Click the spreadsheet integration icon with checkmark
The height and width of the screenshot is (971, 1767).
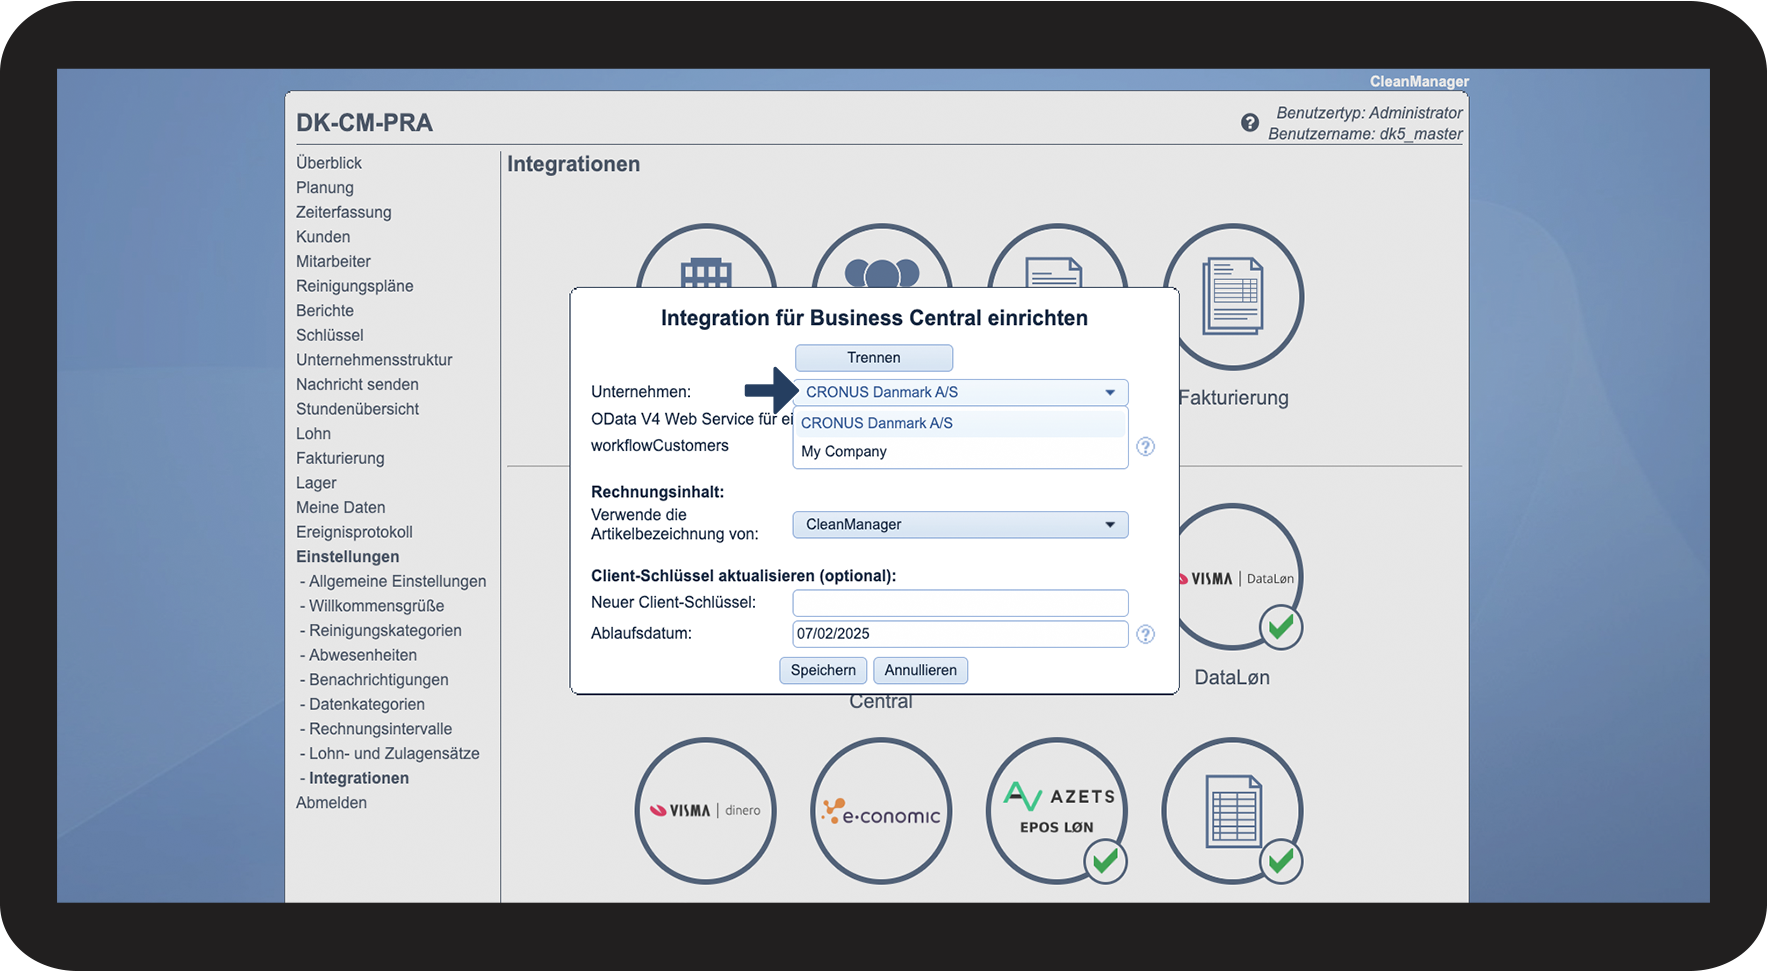point(1232,810)
